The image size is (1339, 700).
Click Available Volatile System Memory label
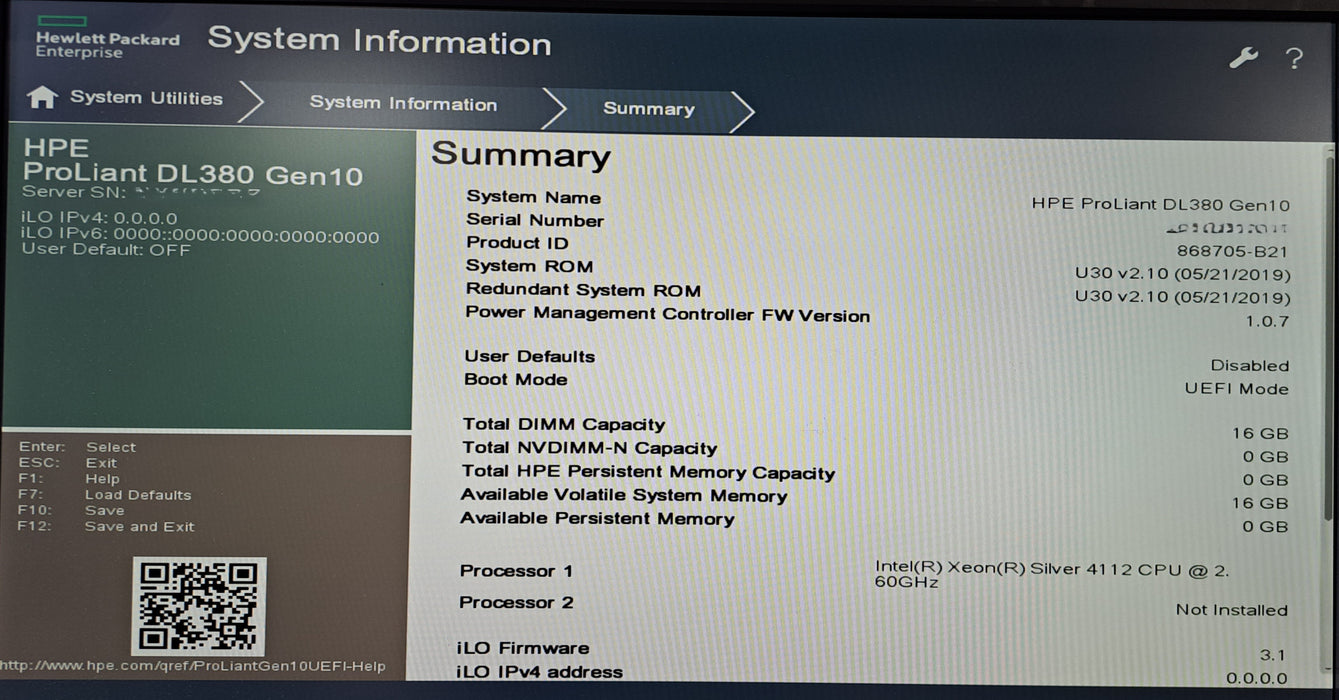(623, 495)
